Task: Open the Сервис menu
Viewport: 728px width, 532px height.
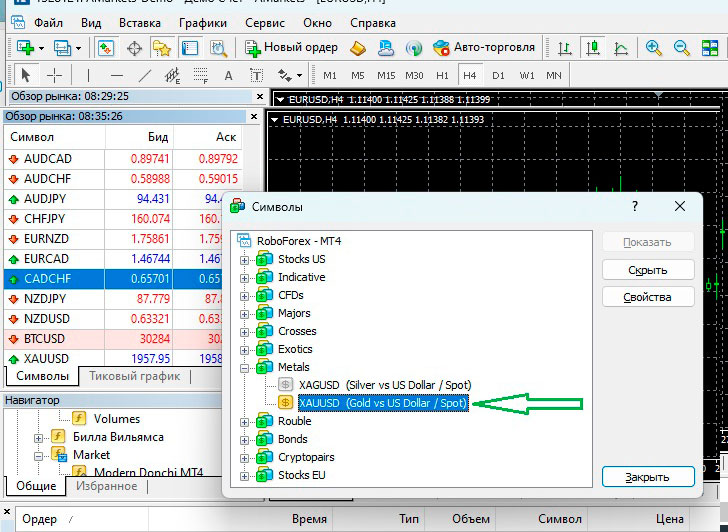Action: [x=264, y=22]
